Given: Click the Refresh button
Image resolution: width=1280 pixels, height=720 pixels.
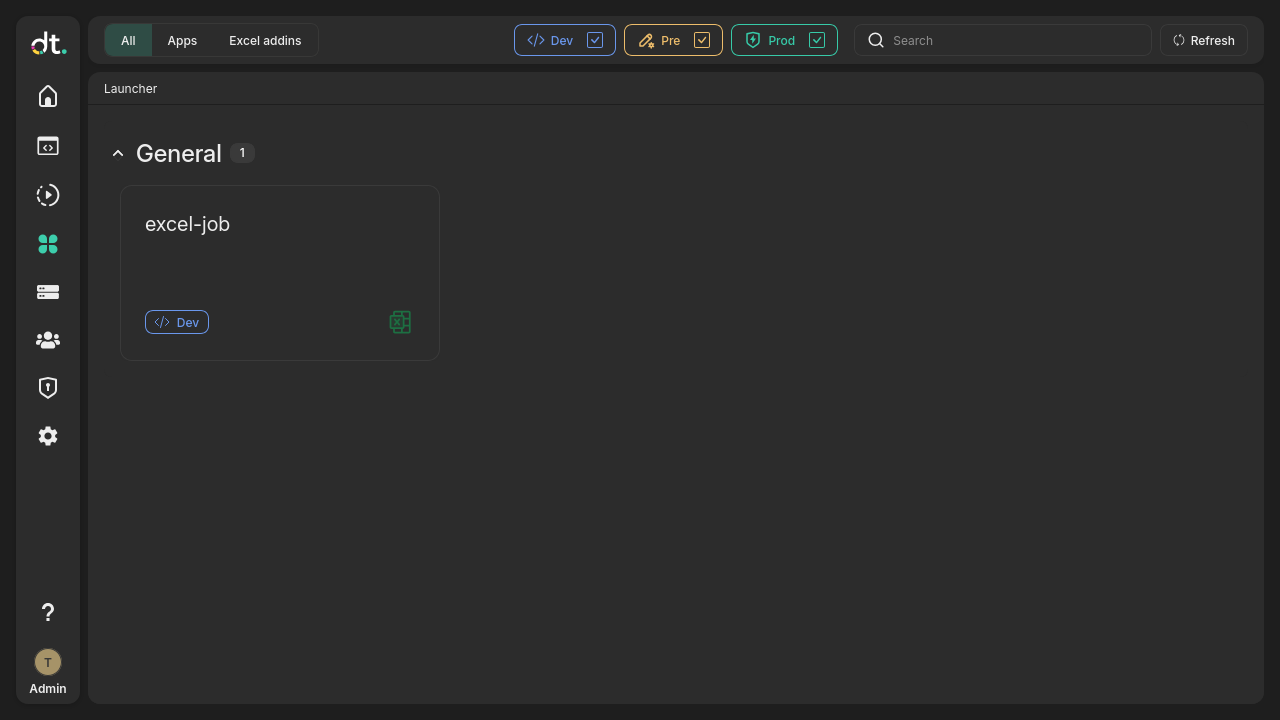Looking at the screenshot, I should pyautogui.click(x=1203, y=40).
